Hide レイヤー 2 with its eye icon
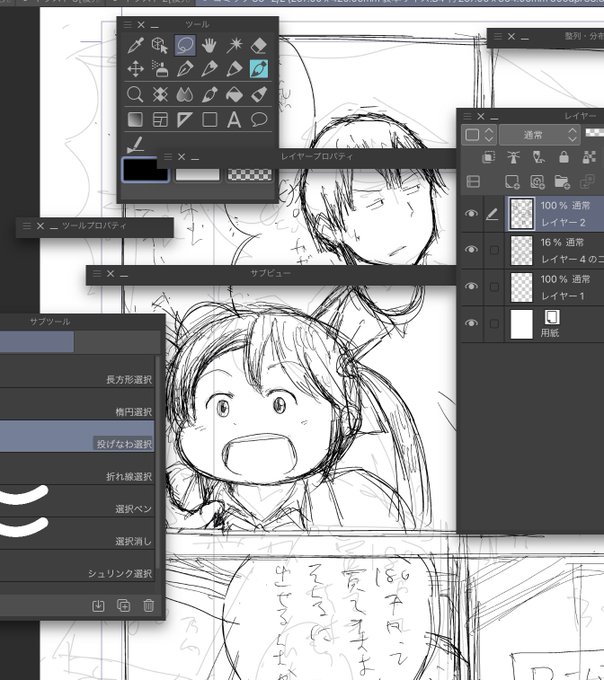This screenshot has width=604, height=680. 471,213
